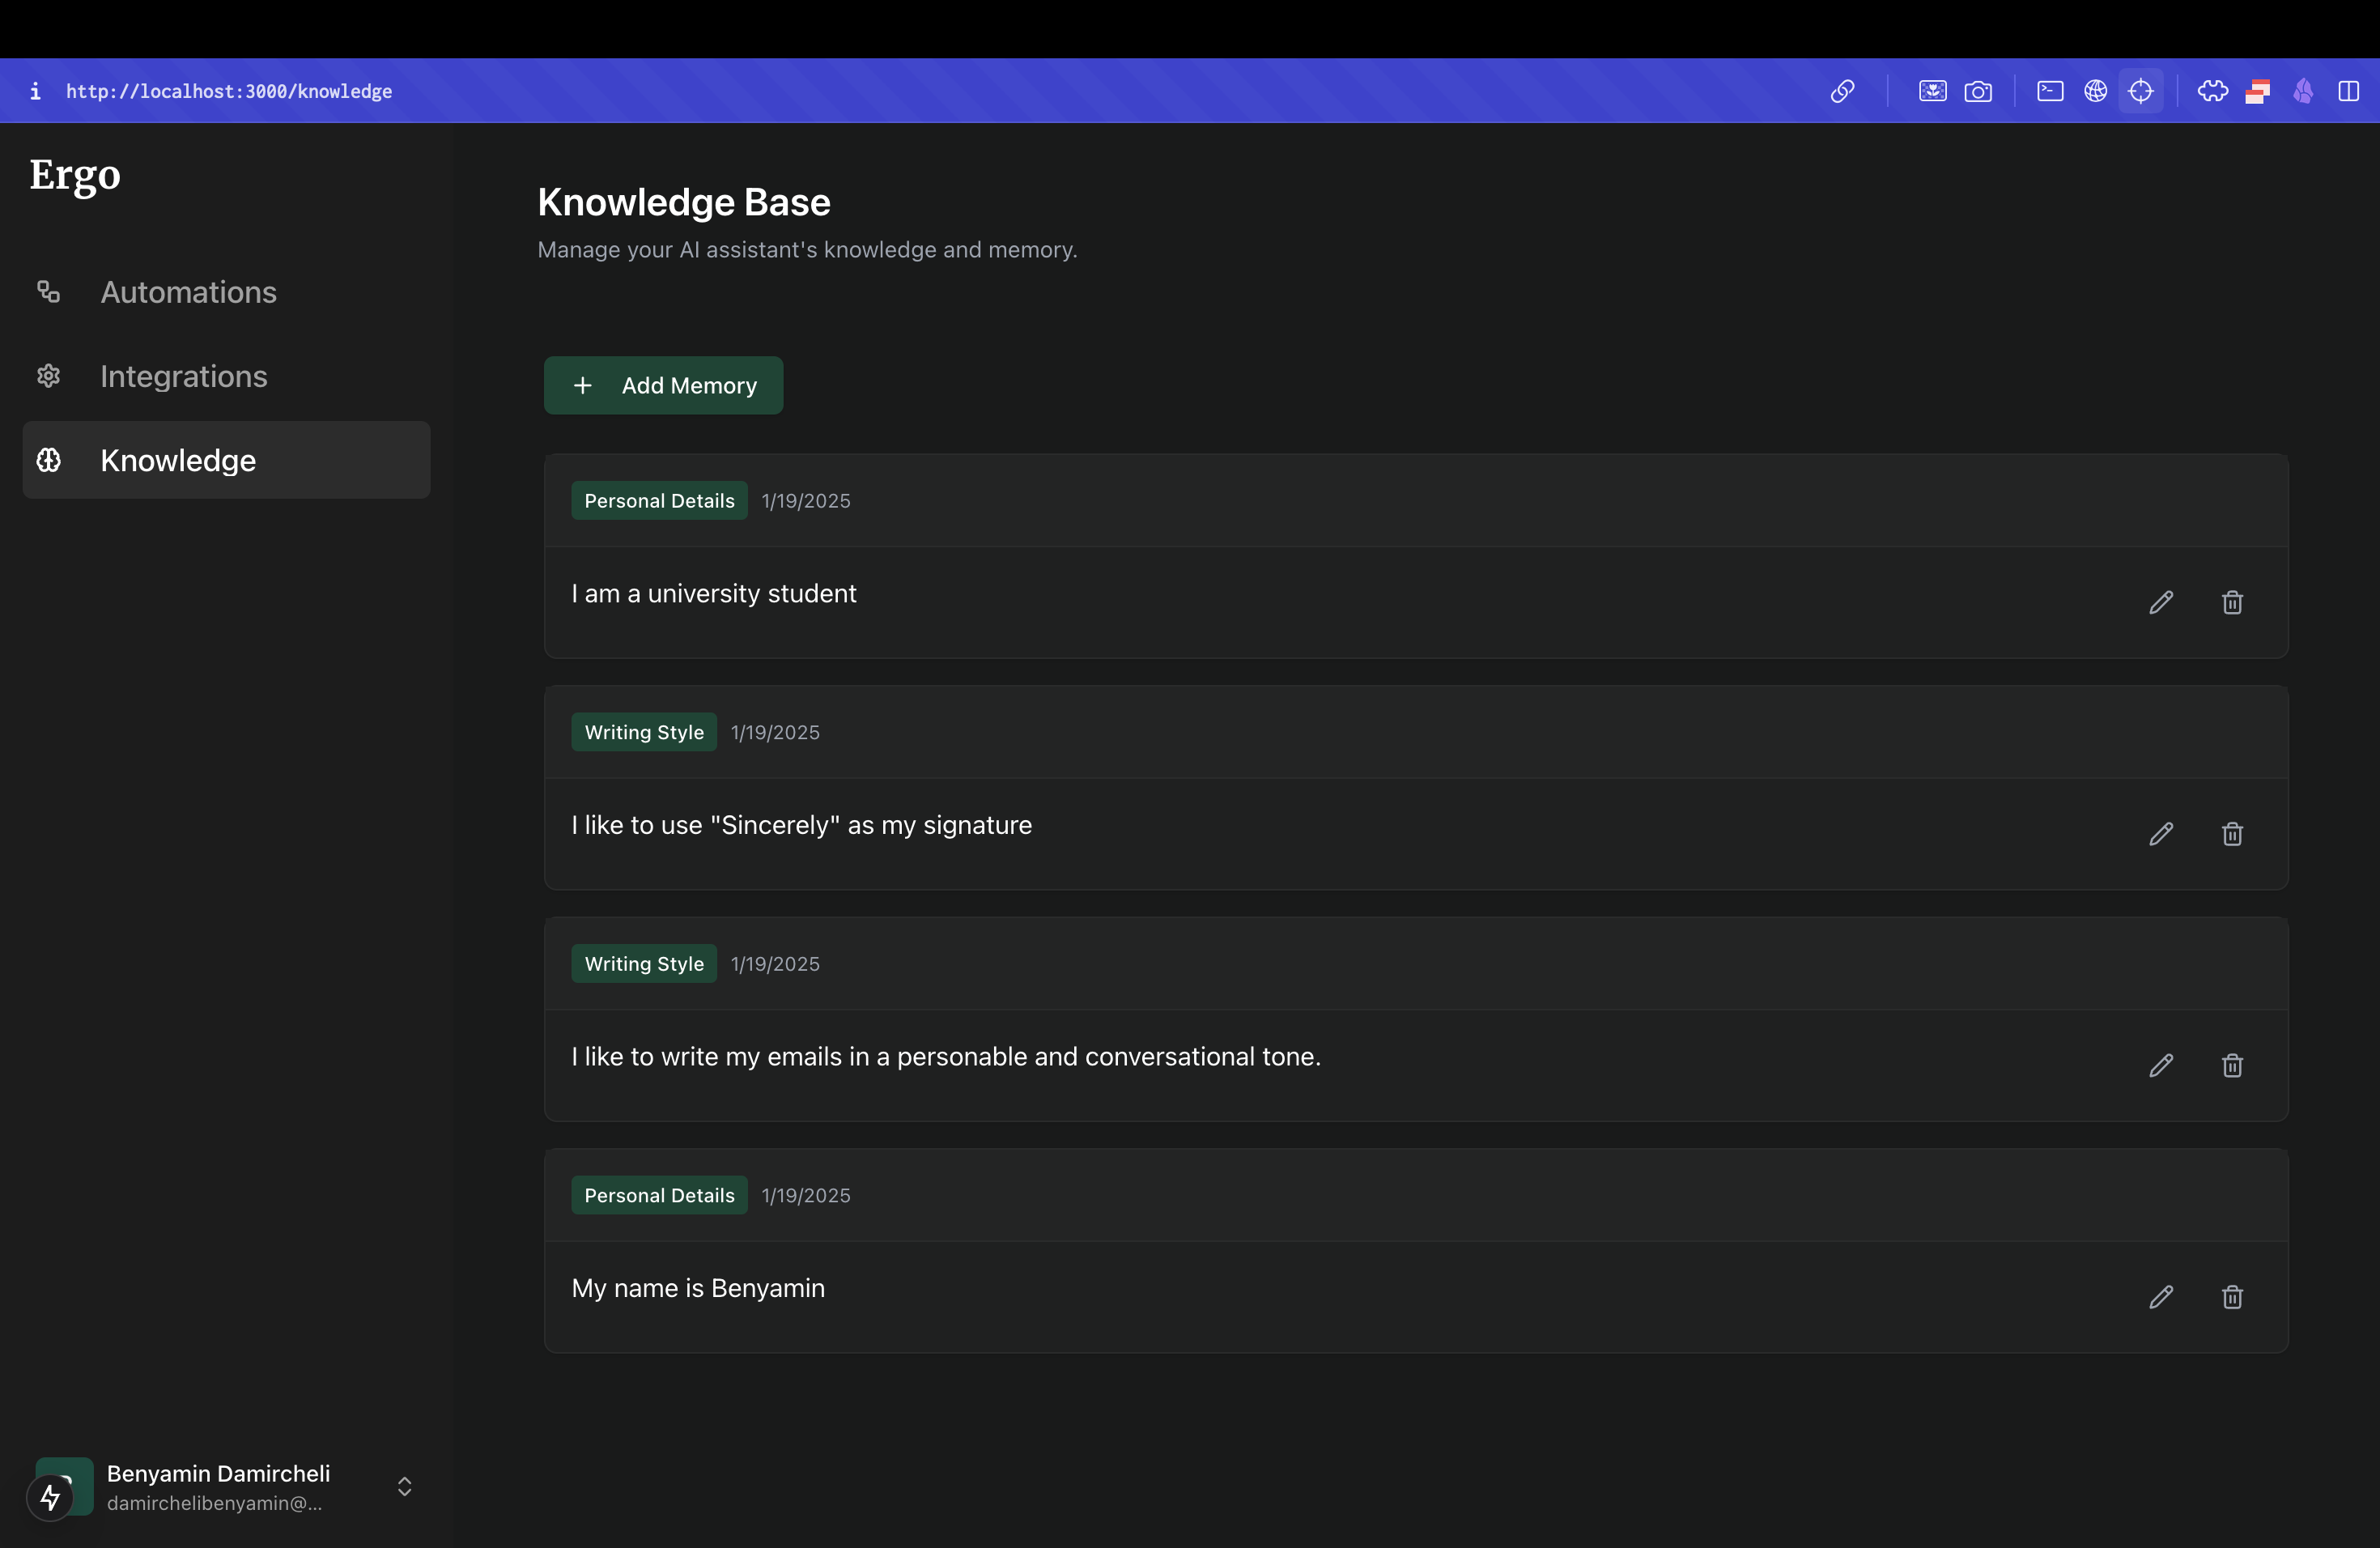This screenshot has height=1548, width=2380.
Task: Open the puzzle-piece extensions icon
Action: (2212, 91)
